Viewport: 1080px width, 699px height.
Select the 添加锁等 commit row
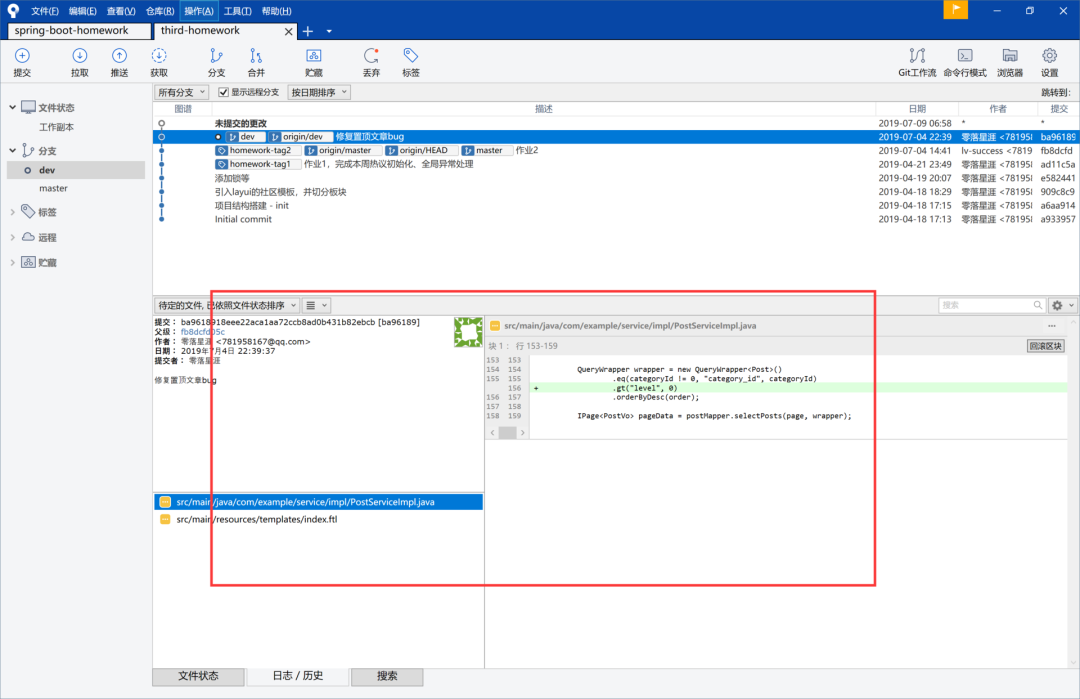615,178
